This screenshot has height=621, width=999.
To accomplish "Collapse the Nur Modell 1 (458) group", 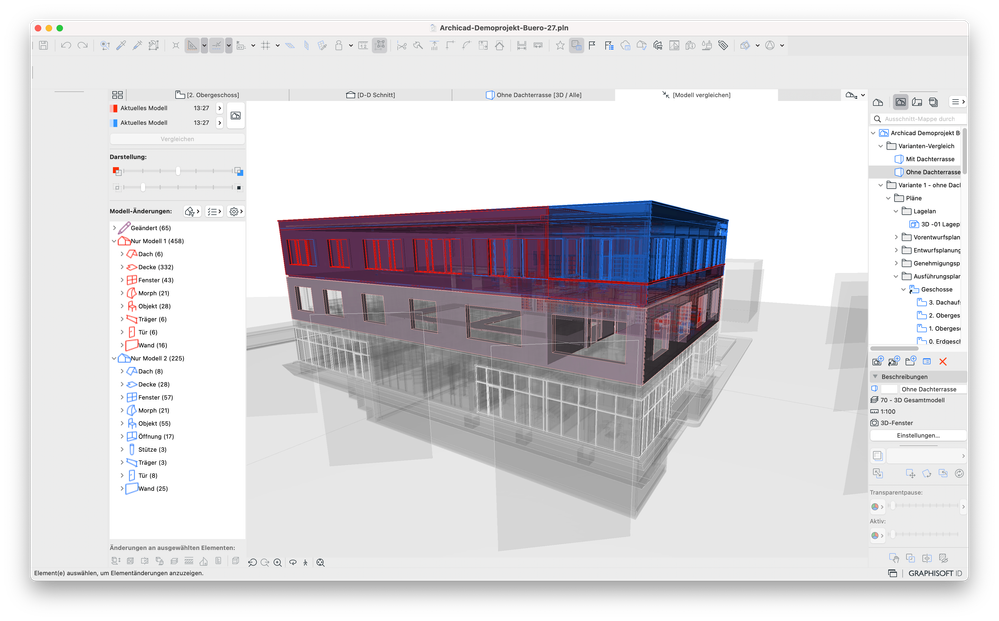I will point(114,241).
